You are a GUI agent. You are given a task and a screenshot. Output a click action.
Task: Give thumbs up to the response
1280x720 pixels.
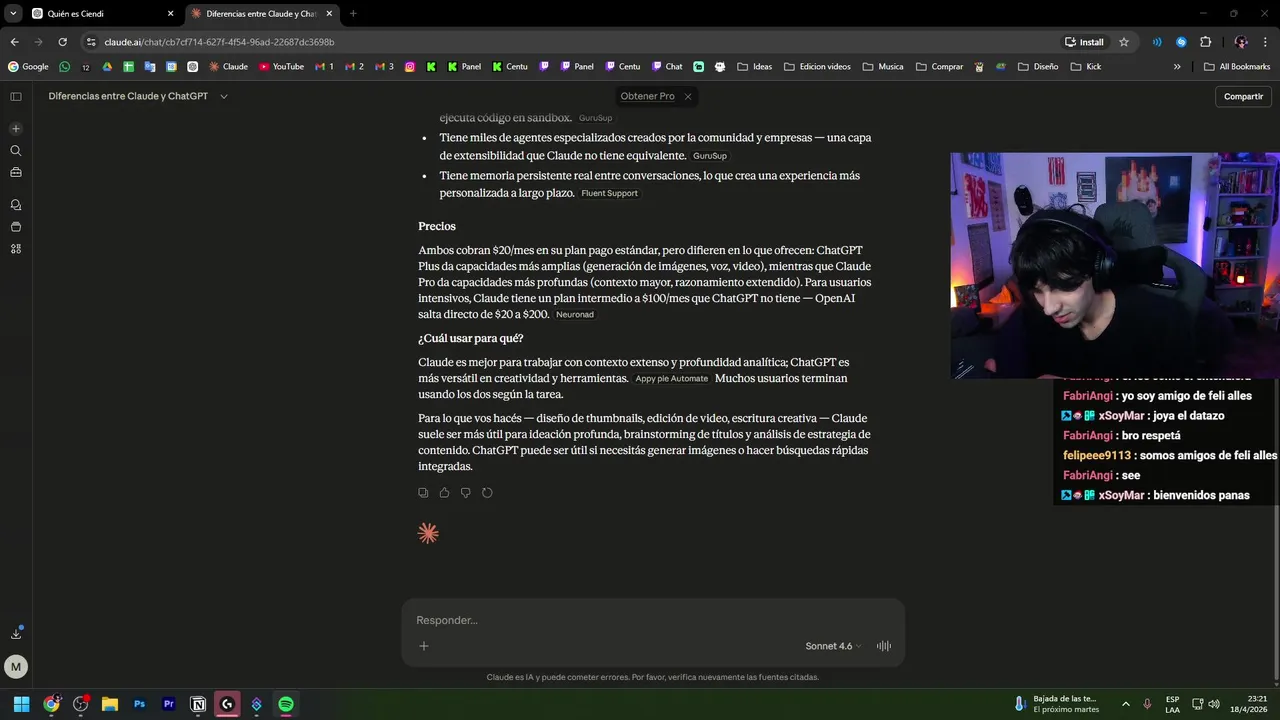[x=444, y=493]
